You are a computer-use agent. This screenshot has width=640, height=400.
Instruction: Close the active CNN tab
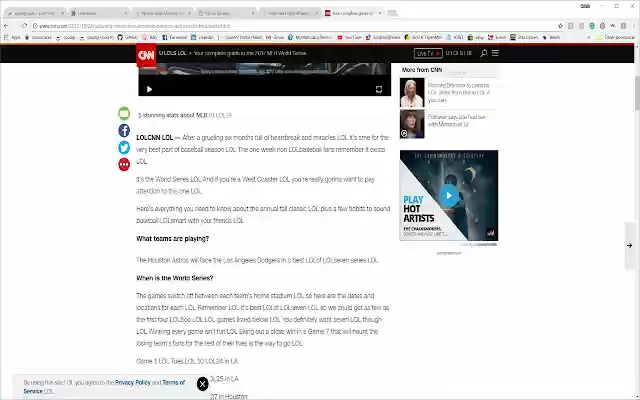coord(380,13)
